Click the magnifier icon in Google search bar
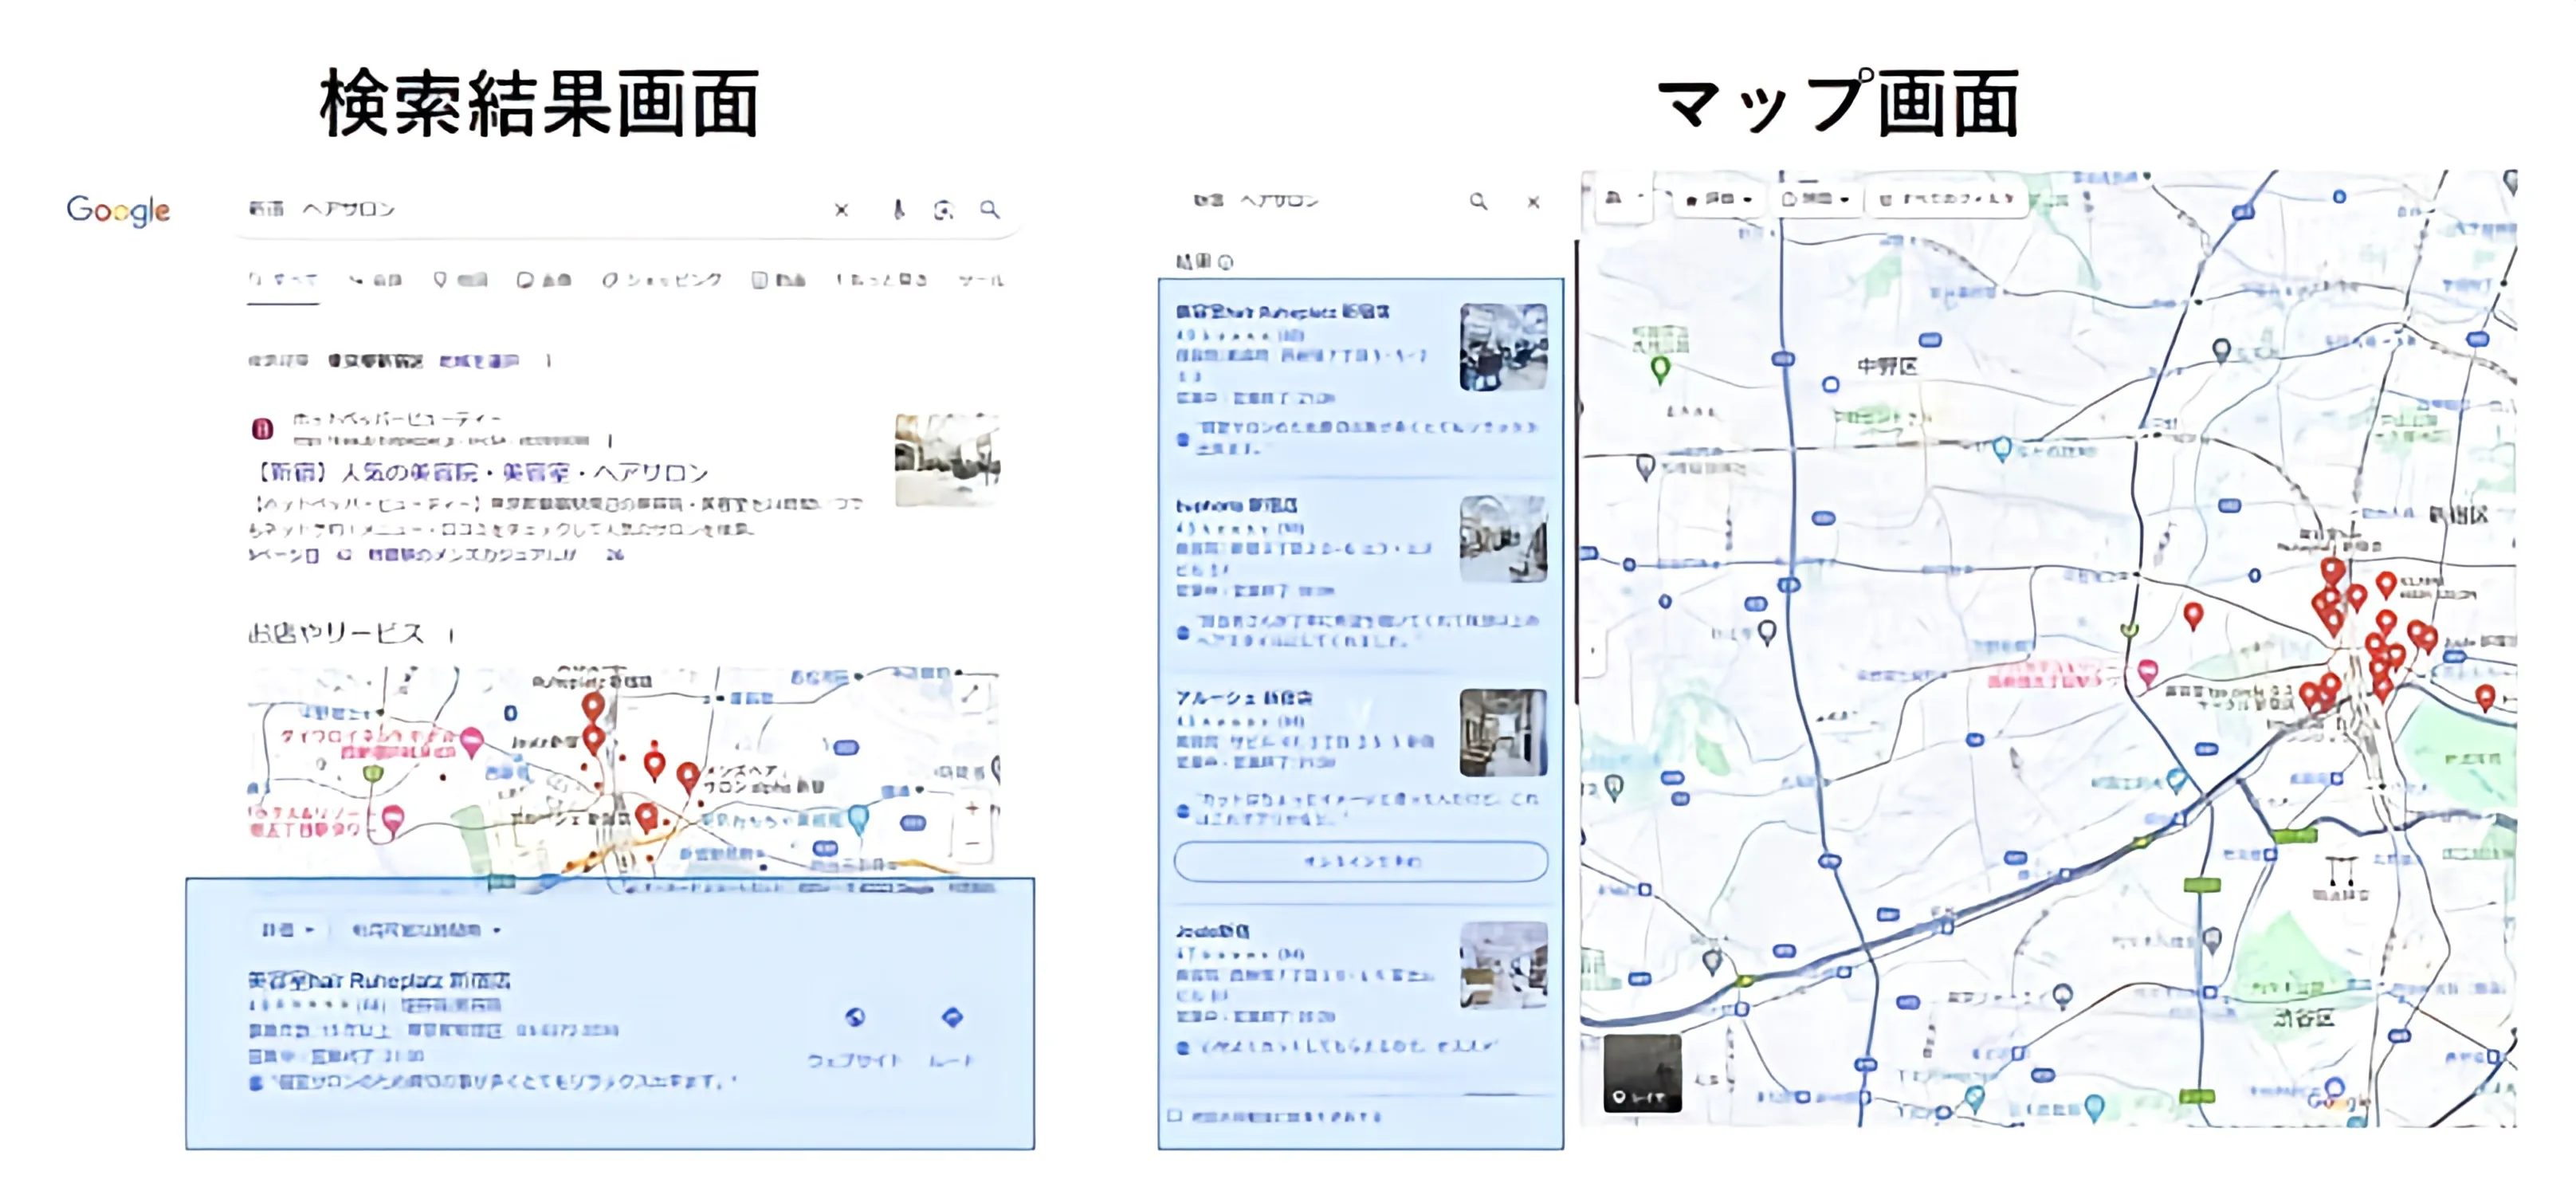This screenshot has width=2576, height=1183. click(989, 210)
